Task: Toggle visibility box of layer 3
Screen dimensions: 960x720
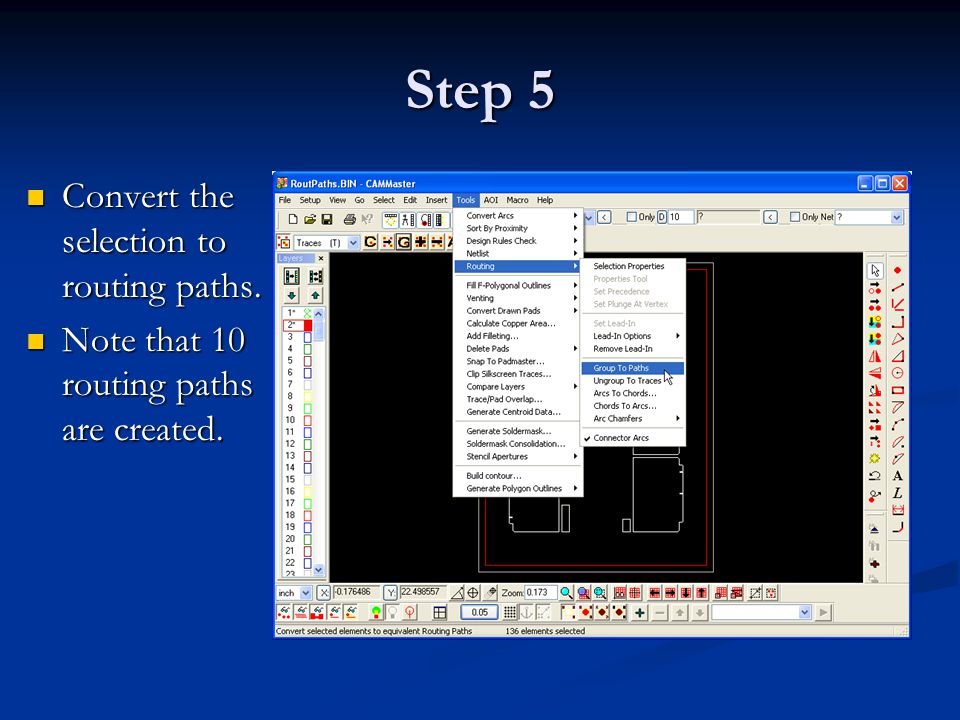Action: point(308,337)
